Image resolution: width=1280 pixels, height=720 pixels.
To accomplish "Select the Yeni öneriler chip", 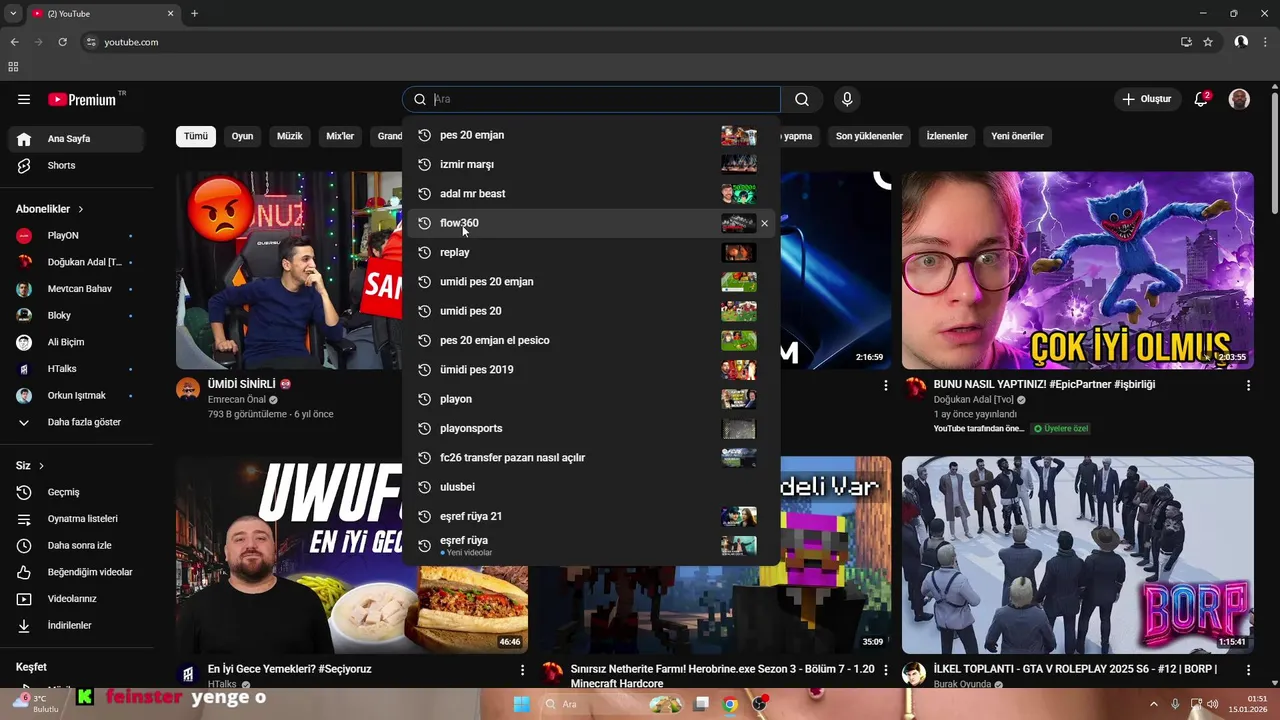I will coord(1017,136).
